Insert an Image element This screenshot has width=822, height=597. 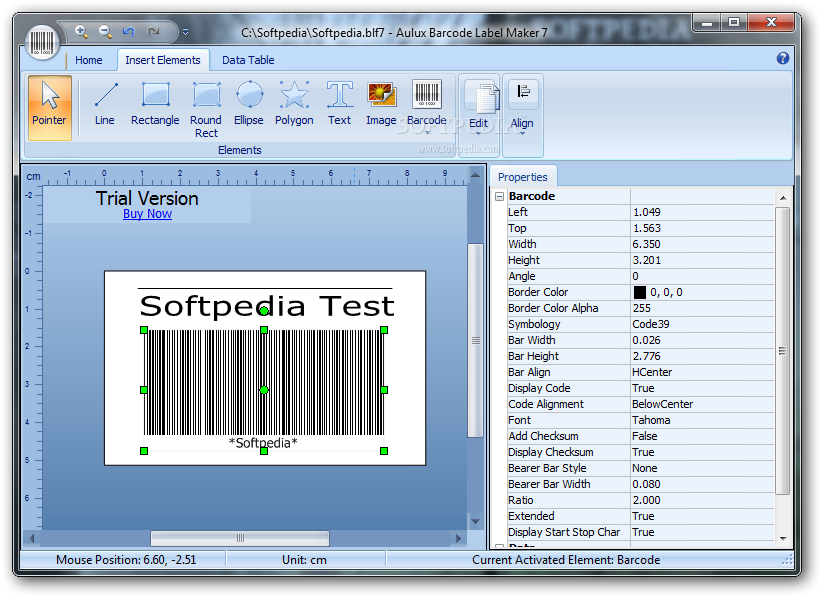pyautogui.click(x=381, y=104)
